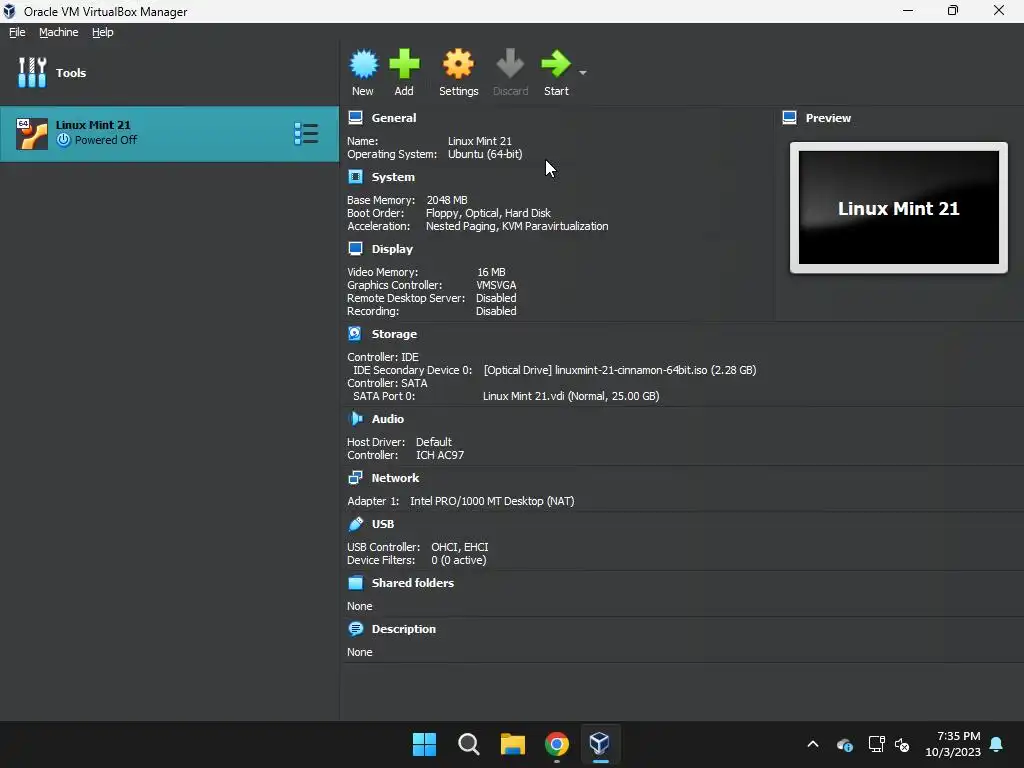Click the Linux Mint 21.vdi disk entry
Screen dimensions: 1024x768
pyautogui.click(x=571, y=396)
